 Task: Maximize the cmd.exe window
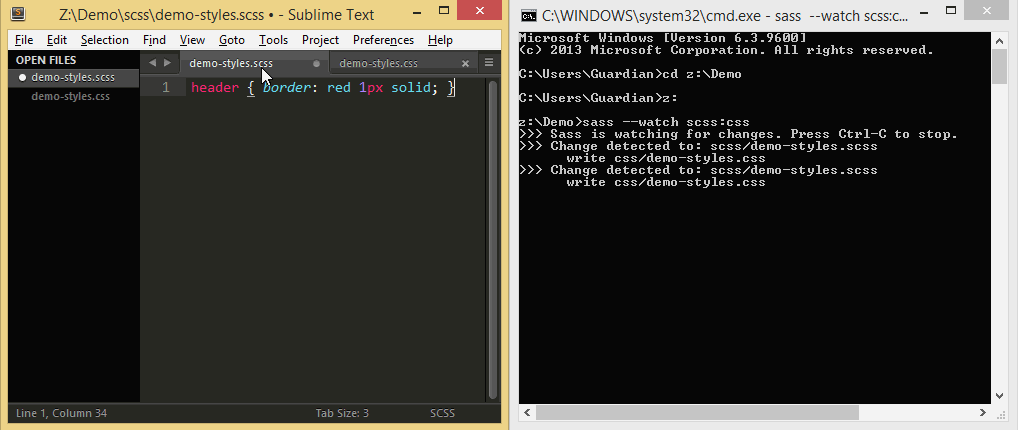[950, 11]
